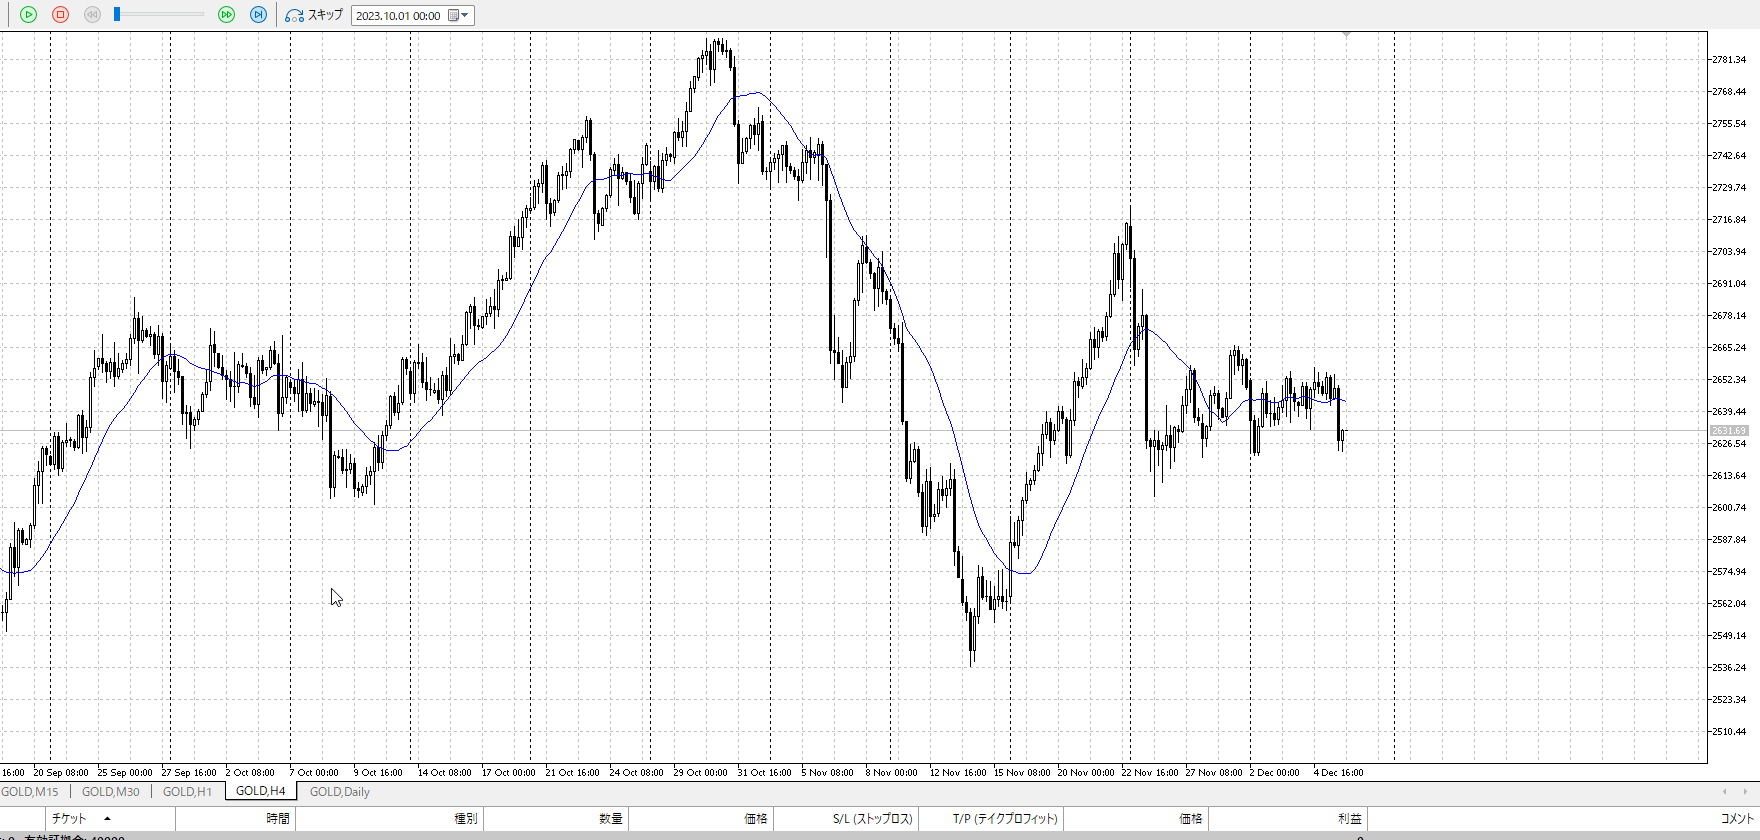1760x840 pixels.
Task: Sort by the チケット column header
Action: (69, 819)
